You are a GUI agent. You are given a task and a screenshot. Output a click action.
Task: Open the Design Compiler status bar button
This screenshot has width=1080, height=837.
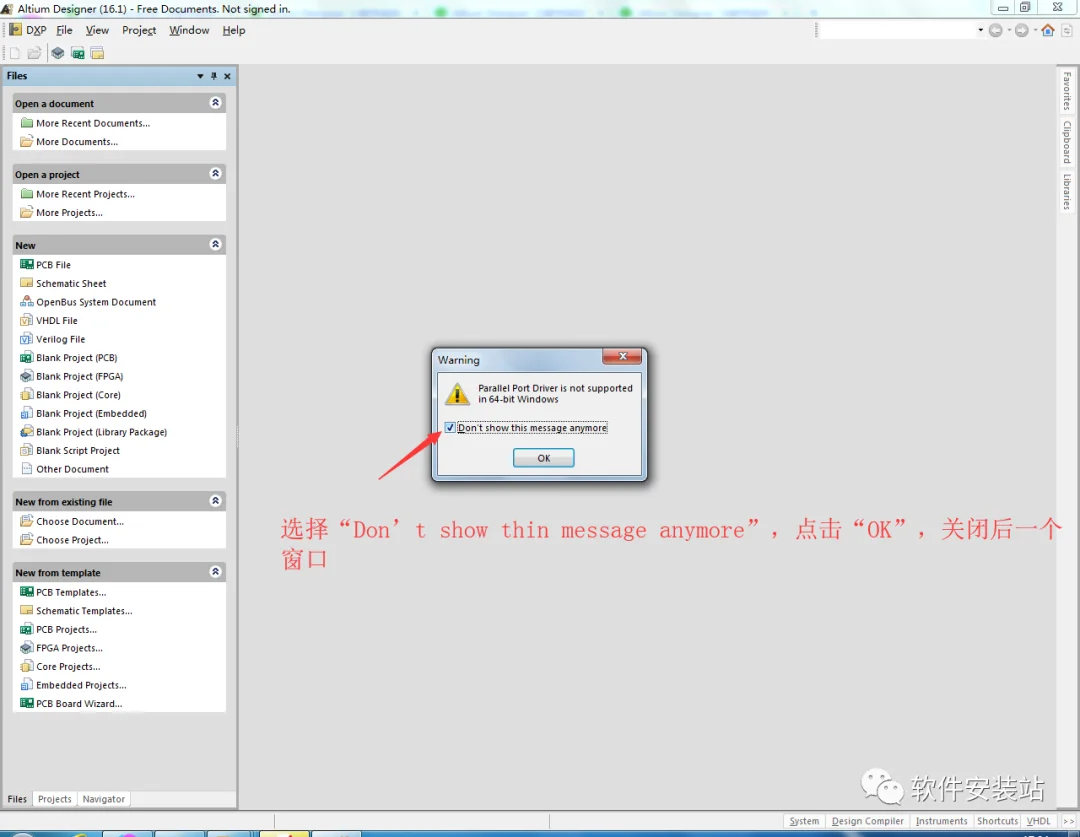pos(867,821)
